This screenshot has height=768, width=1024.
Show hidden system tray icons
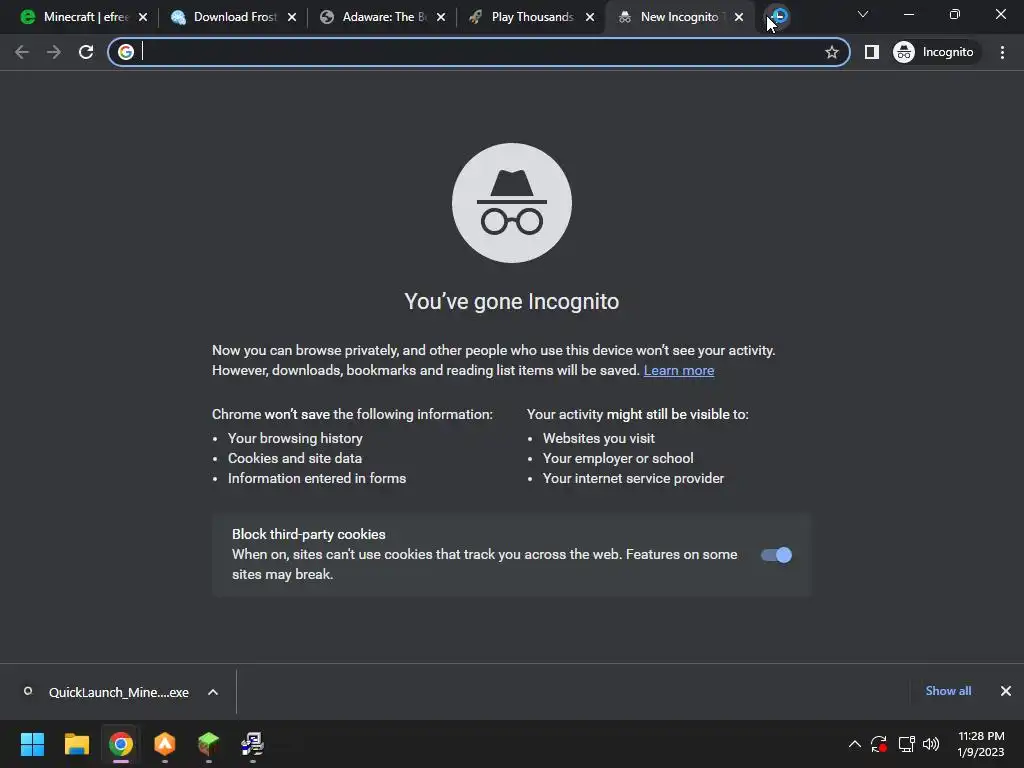[854, 744]
